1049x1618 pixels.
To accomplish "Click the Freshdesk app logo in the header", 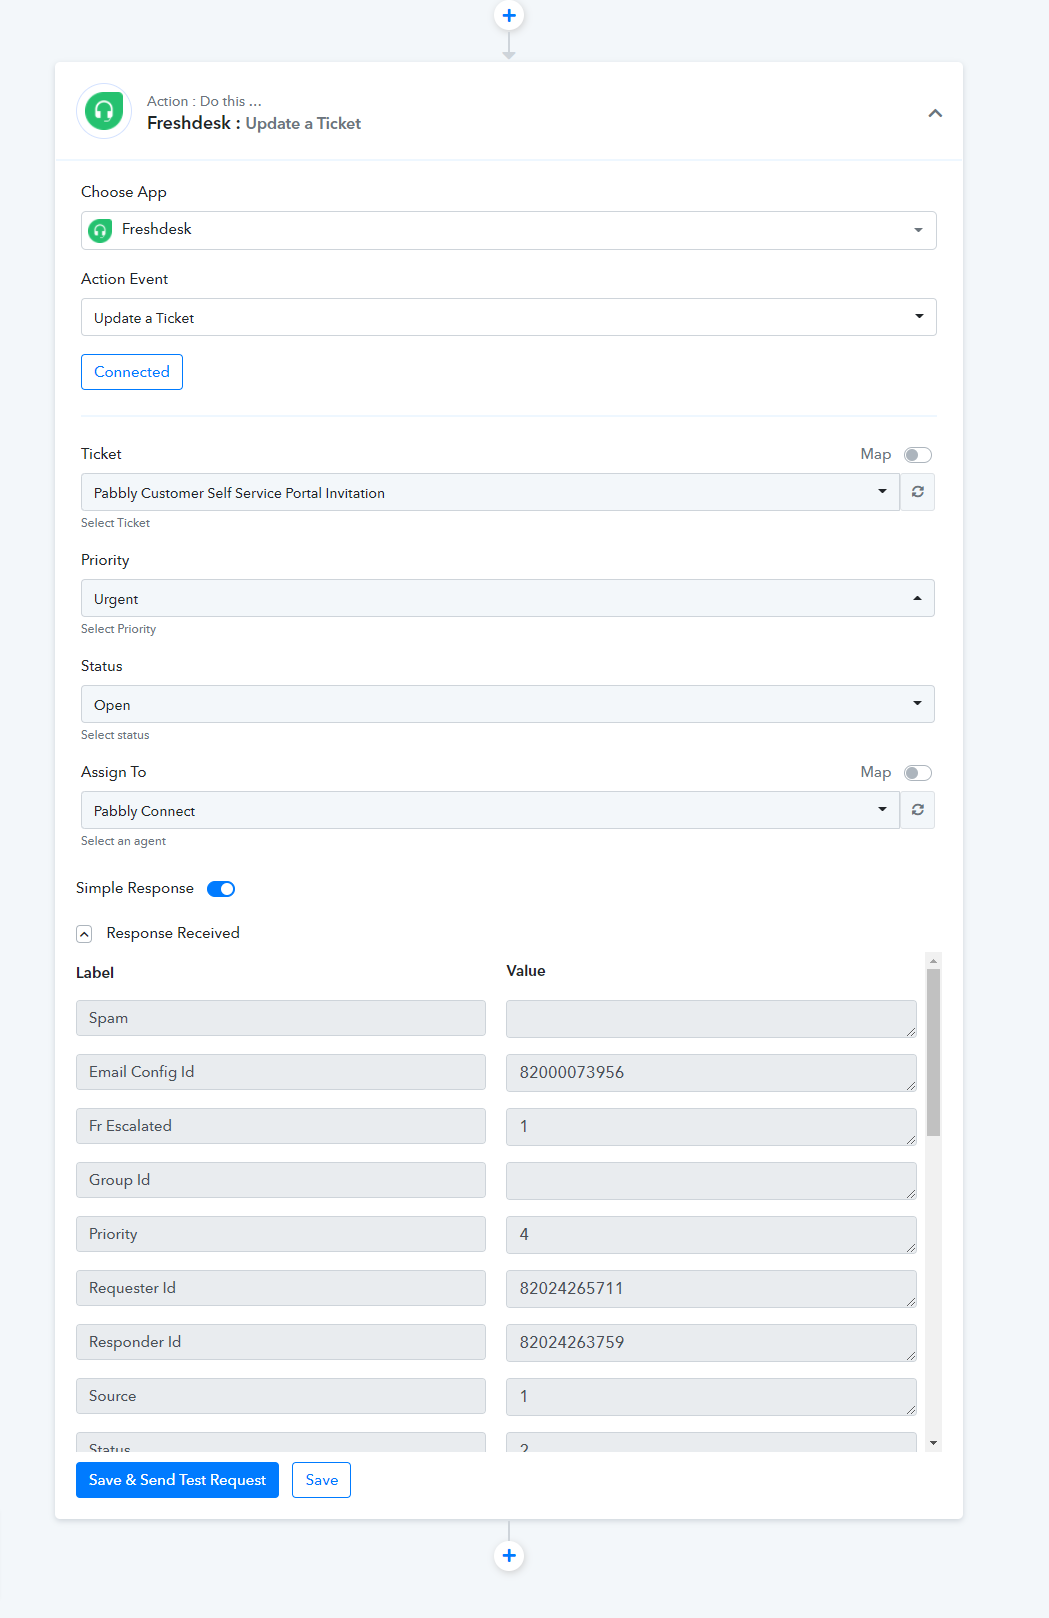I will click(x=104, y=111).
